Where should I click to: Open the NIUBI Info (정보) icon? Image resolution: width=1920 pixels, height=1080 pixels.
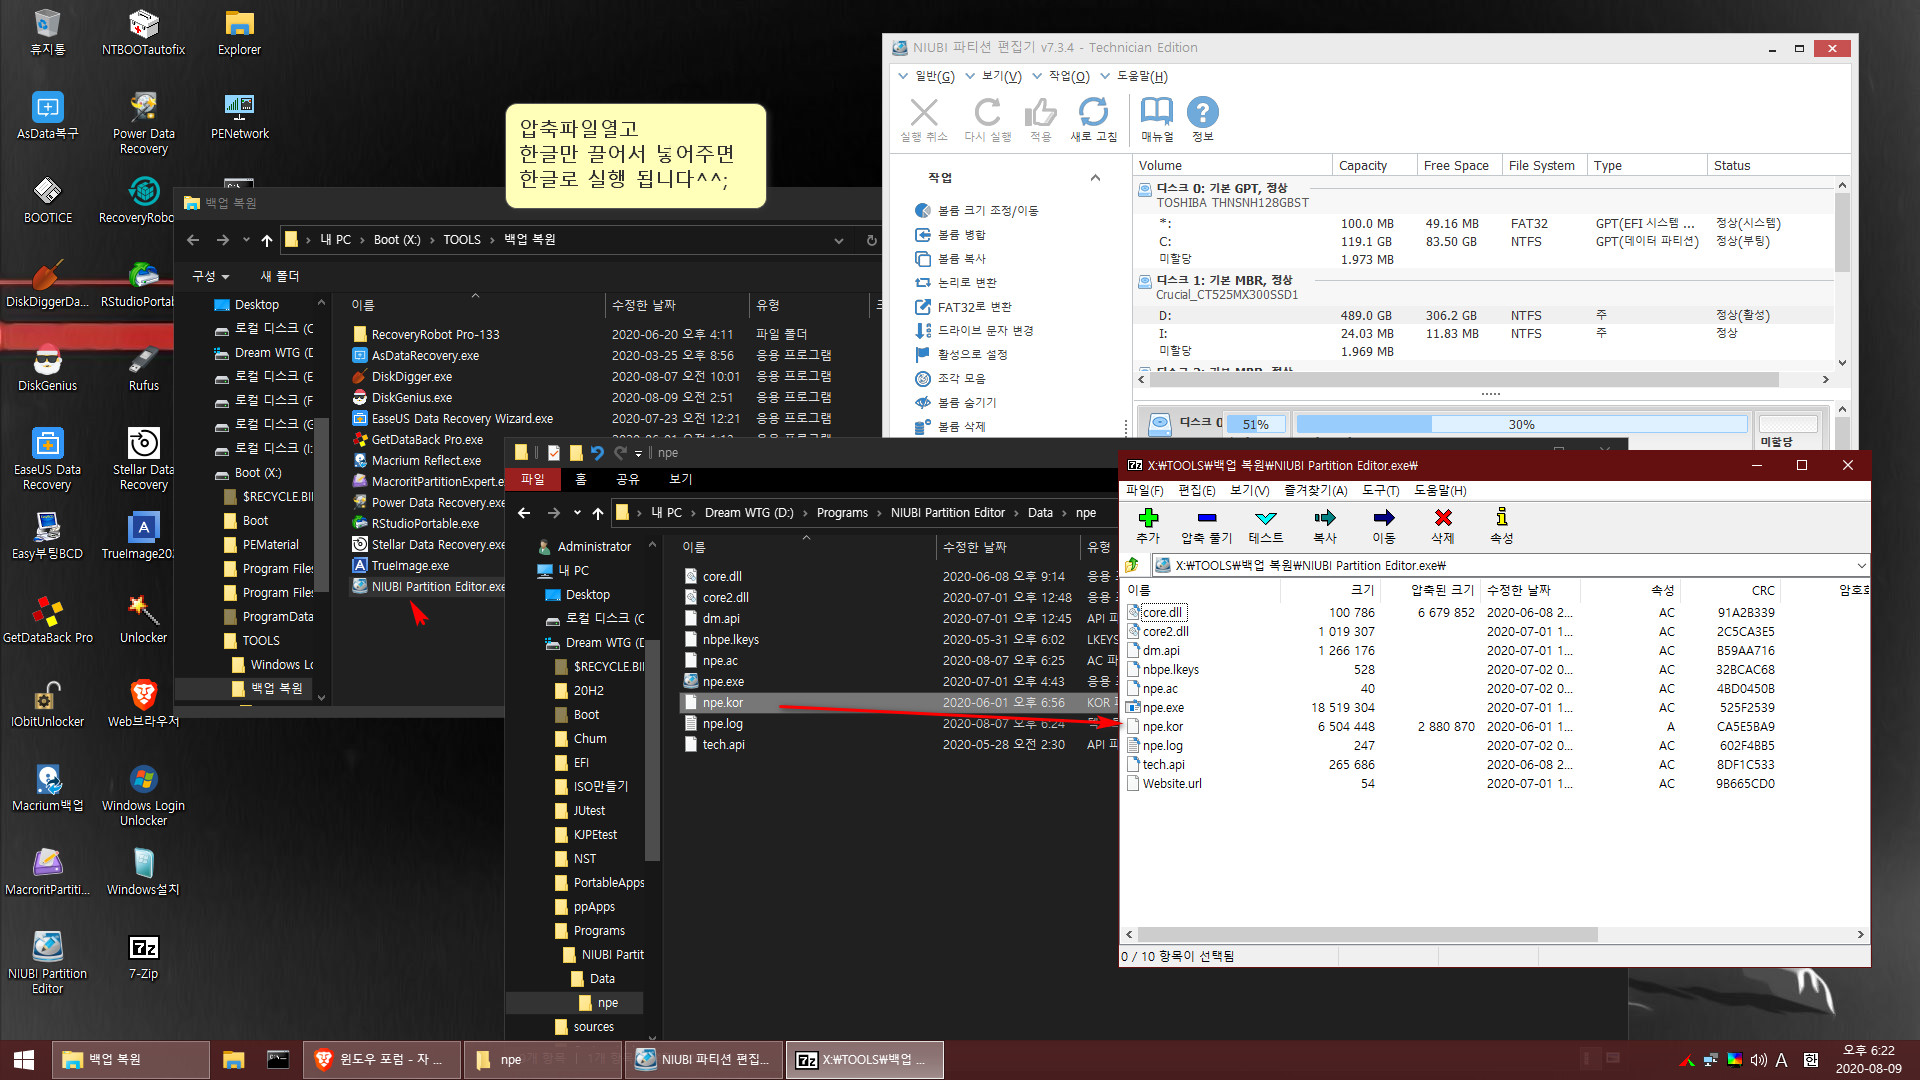pyautogui.click(x=1203, y=112)
